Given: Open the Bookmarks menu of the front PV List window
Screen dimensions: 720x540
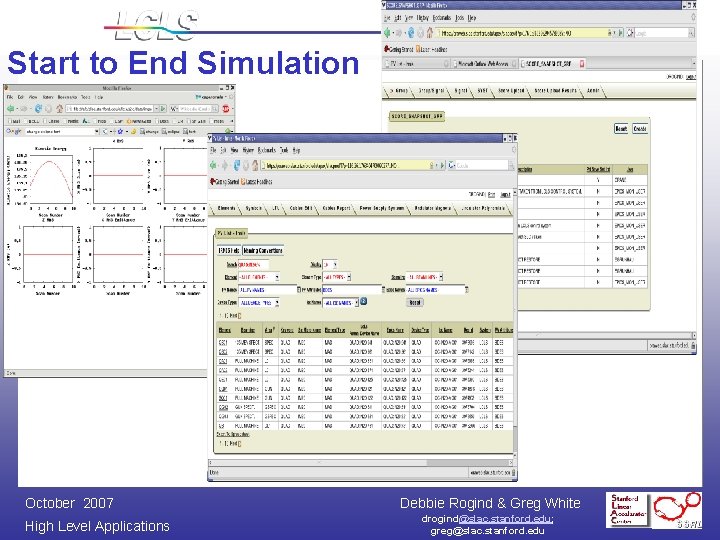Looking at the screenshot, I should click(266, 150).
